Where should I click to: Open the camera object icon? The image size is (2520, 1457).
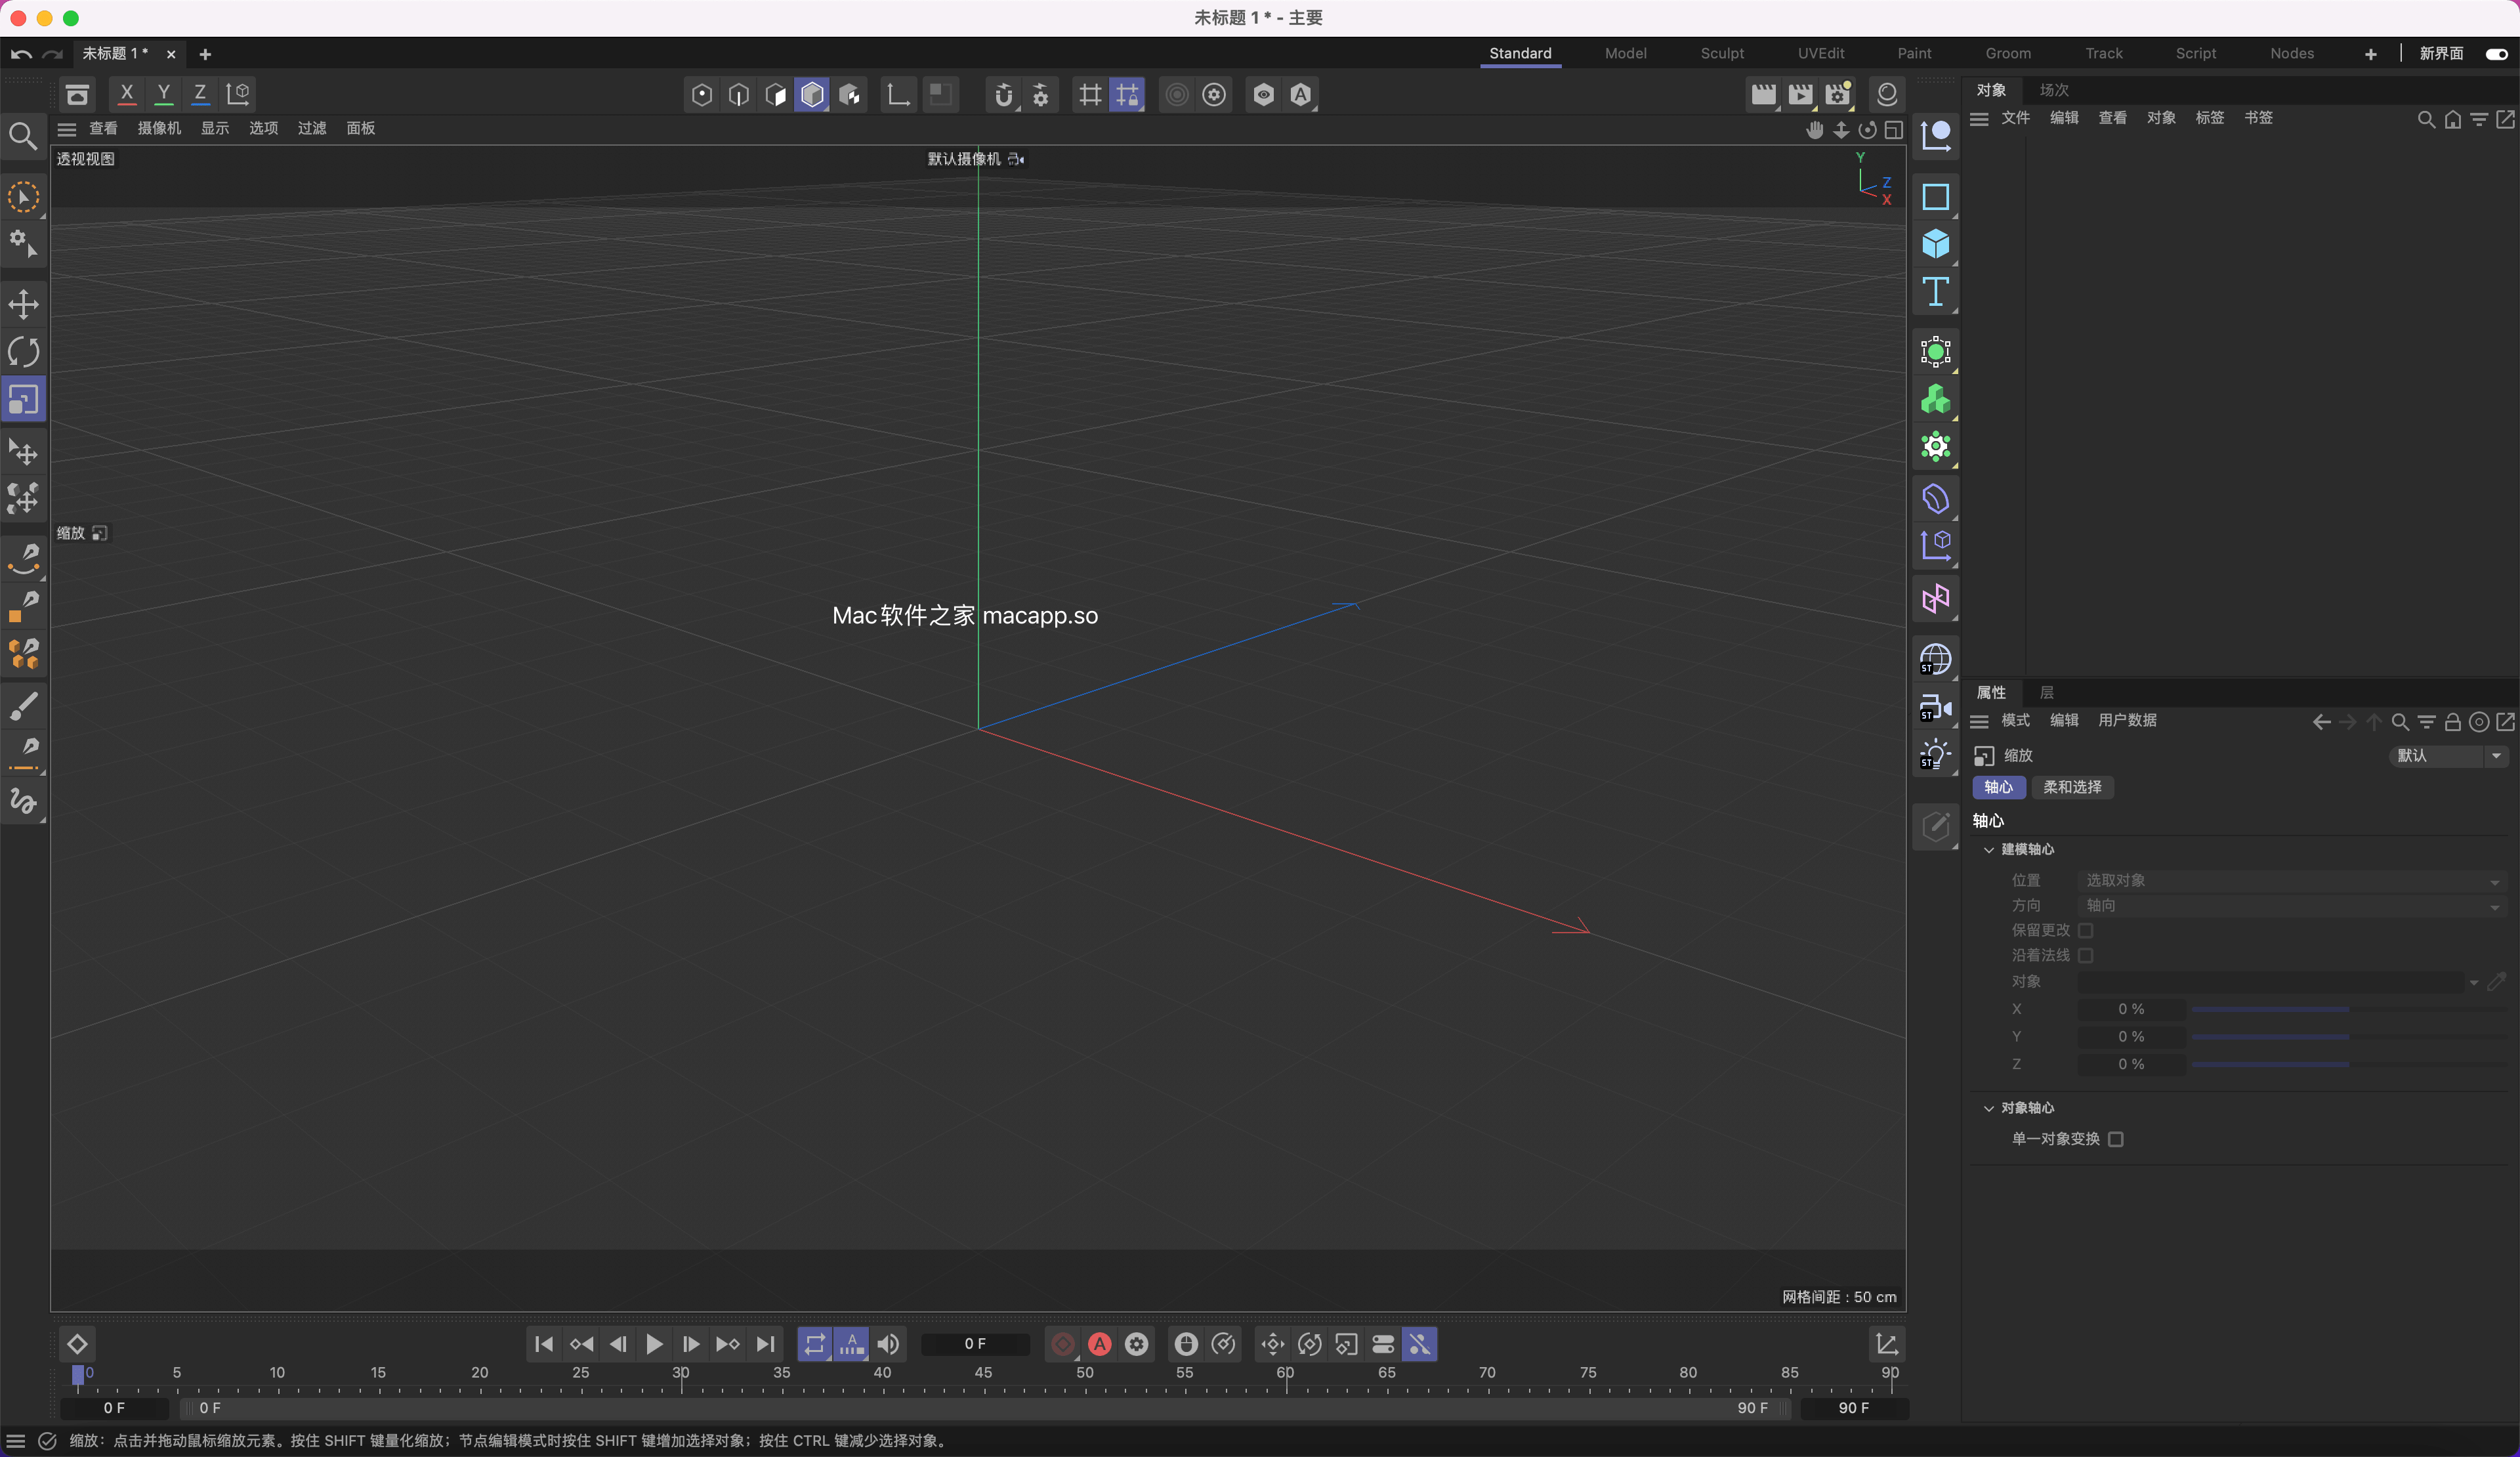point(1935,708)
